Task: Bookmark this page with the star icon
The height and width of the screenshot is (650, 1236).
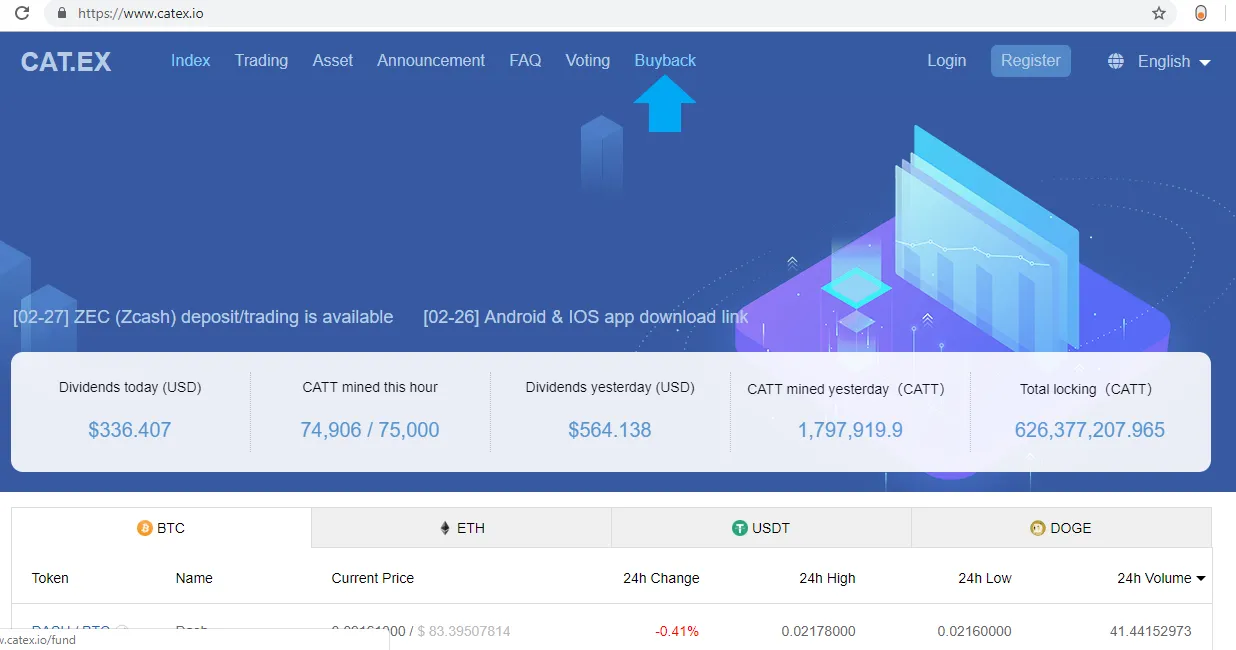Action: (x=1159, y=14)
